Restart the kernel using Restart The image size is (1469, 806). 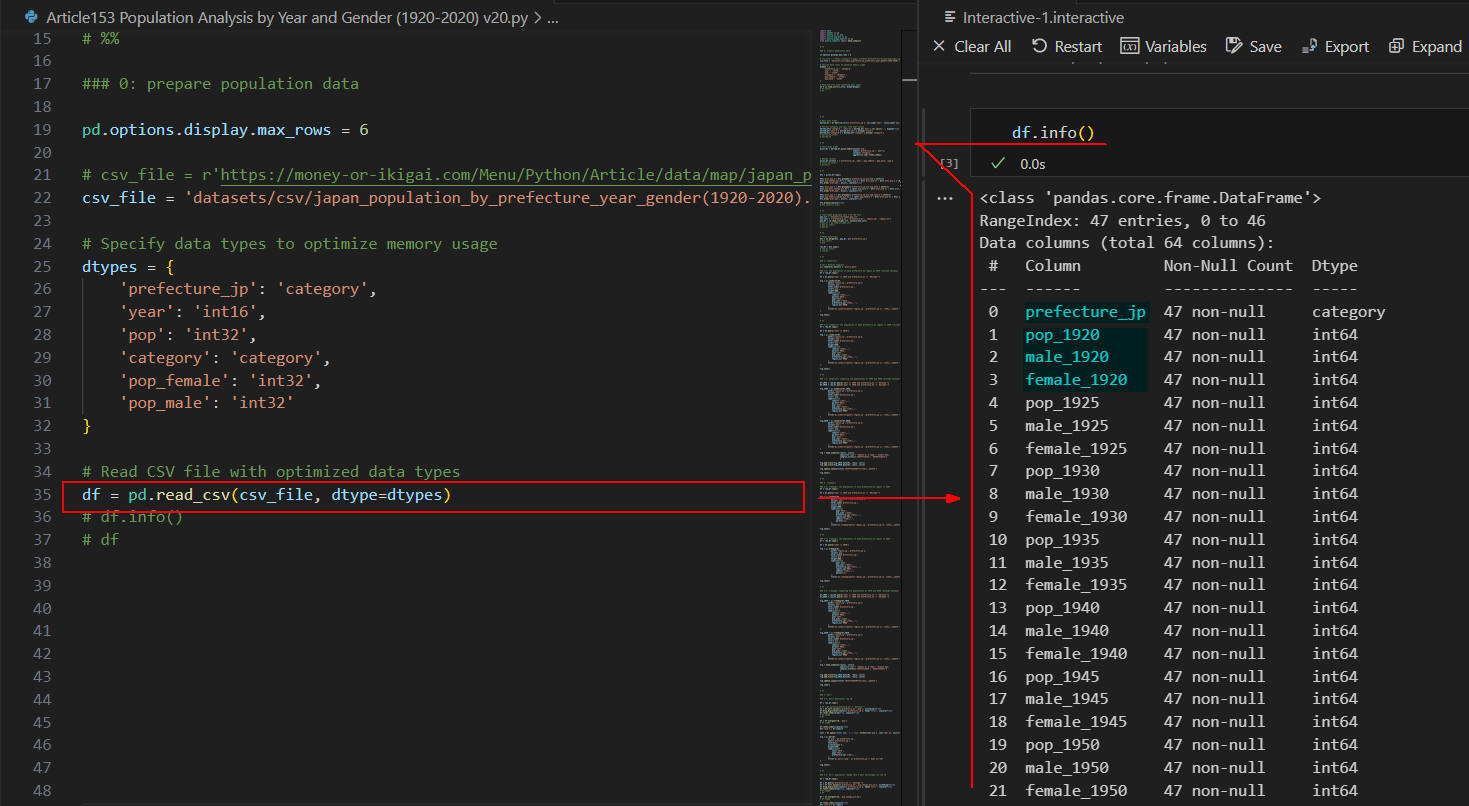(1067, 46)
